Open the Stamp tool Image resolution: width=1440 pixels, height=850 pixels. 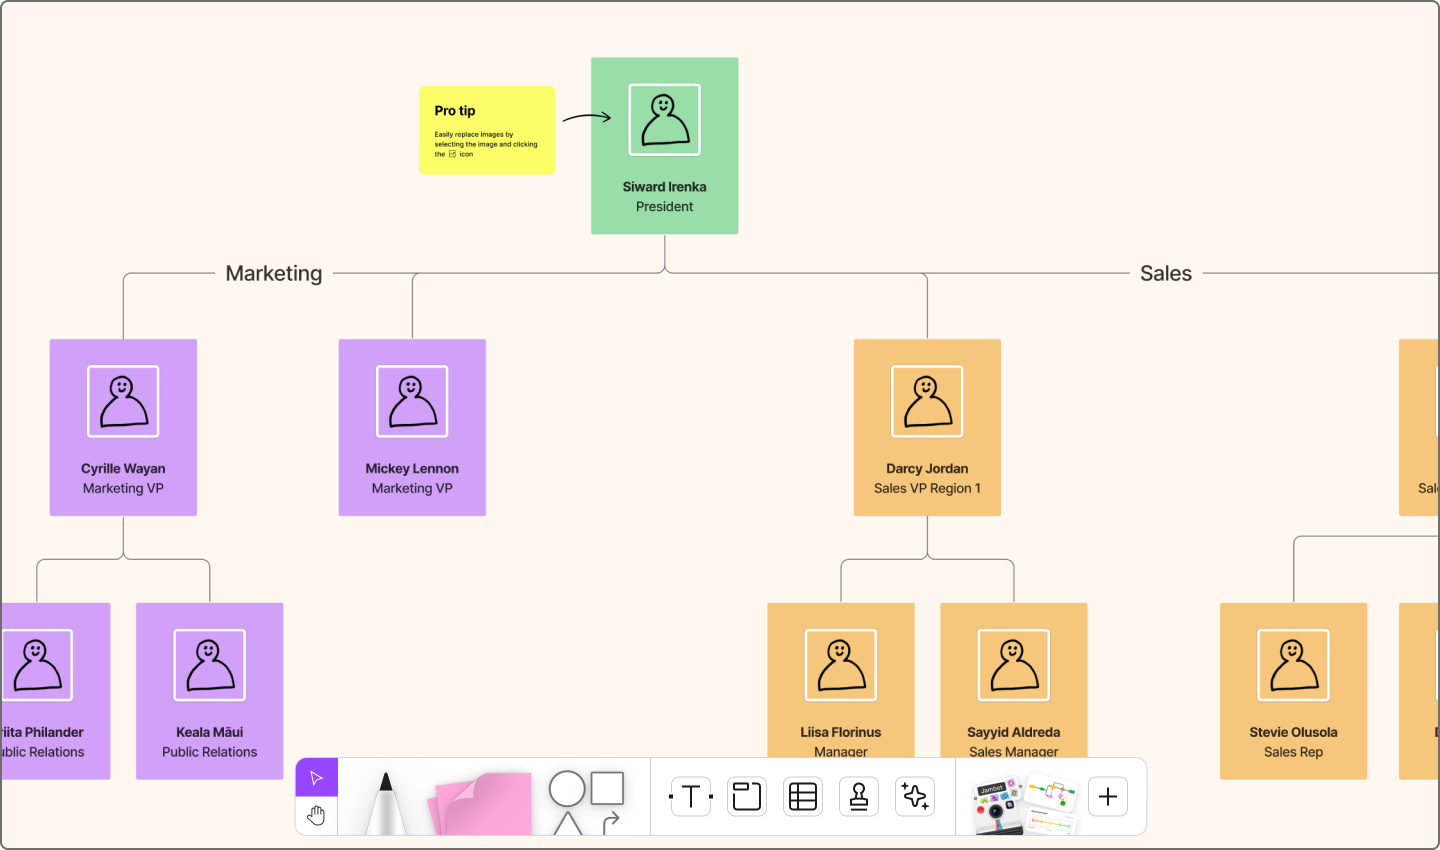tap(858, 796)
